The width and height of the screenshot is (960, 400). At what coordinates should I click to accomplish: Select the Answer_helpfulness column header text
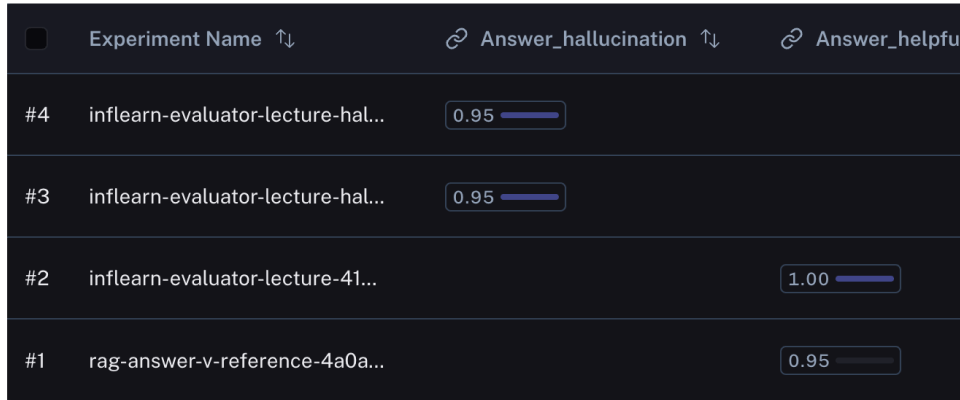888,39
